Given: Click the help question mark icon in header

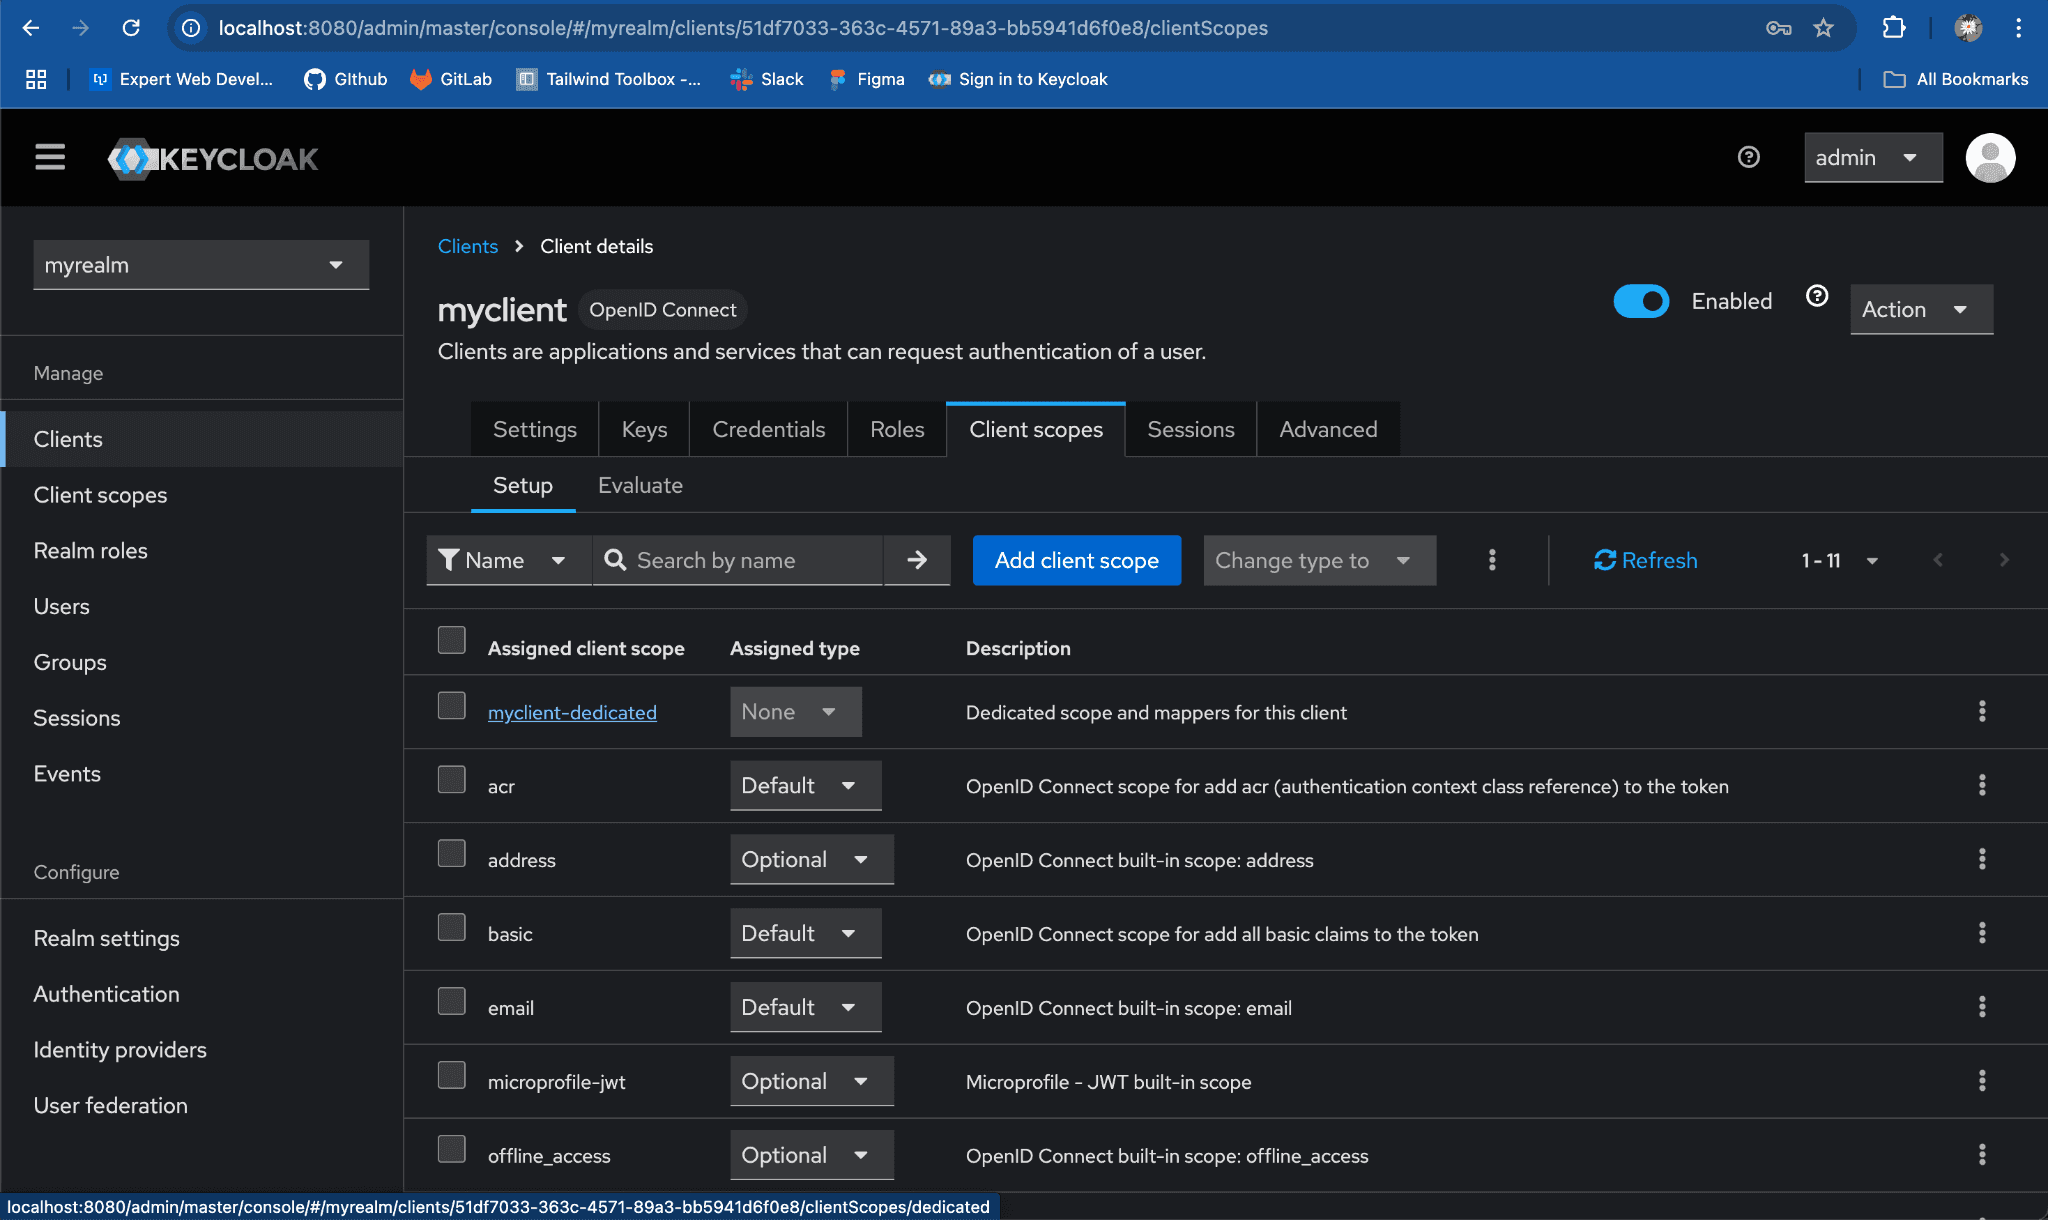Looking at the screenshot, I should coord(1748,157).
